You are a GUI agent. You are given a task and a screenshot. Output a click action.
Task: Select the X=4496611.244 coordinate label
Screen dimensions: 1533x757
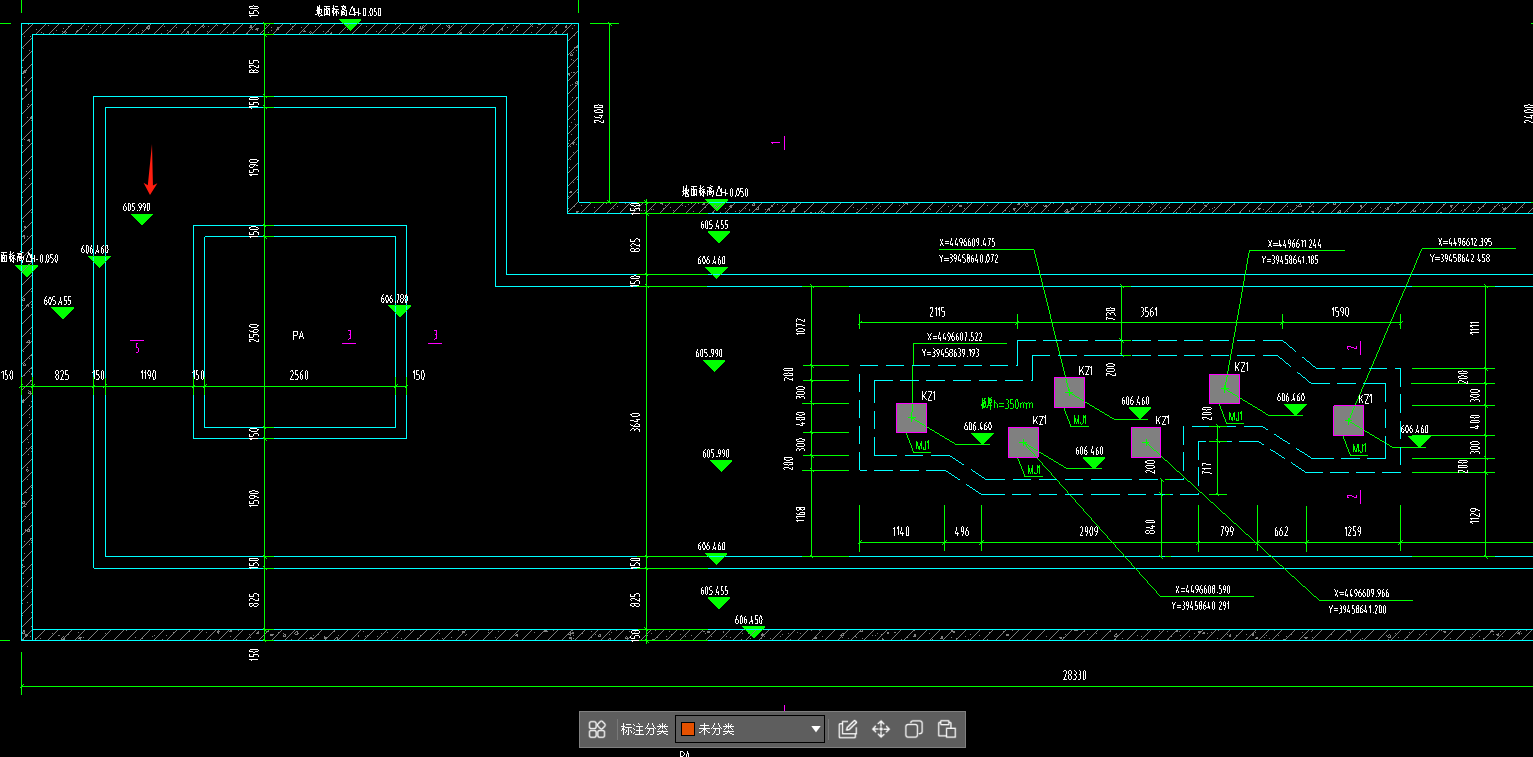click(1295, 244)
